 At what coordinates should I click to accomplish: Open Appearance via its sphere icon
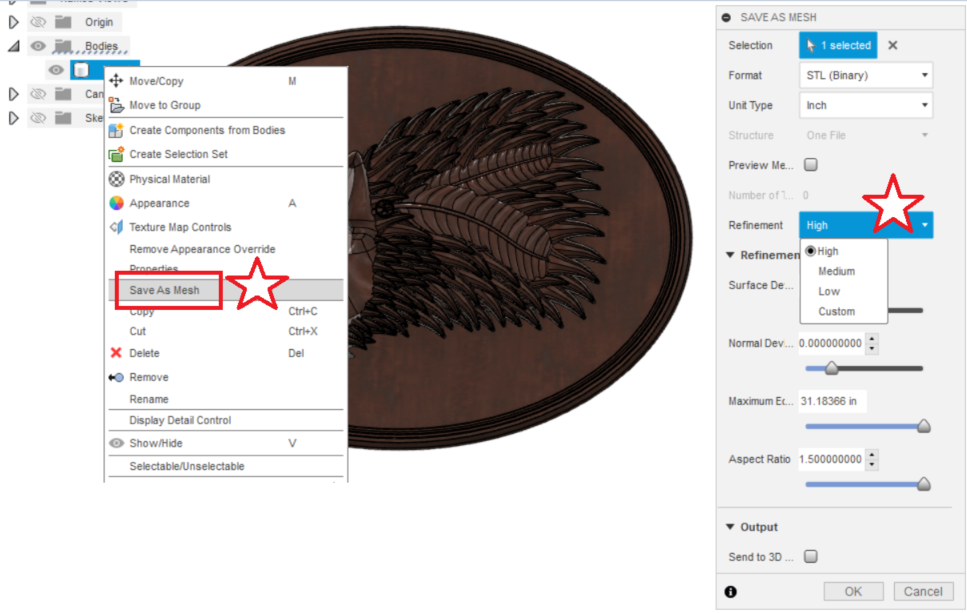(x=115, y=203)
